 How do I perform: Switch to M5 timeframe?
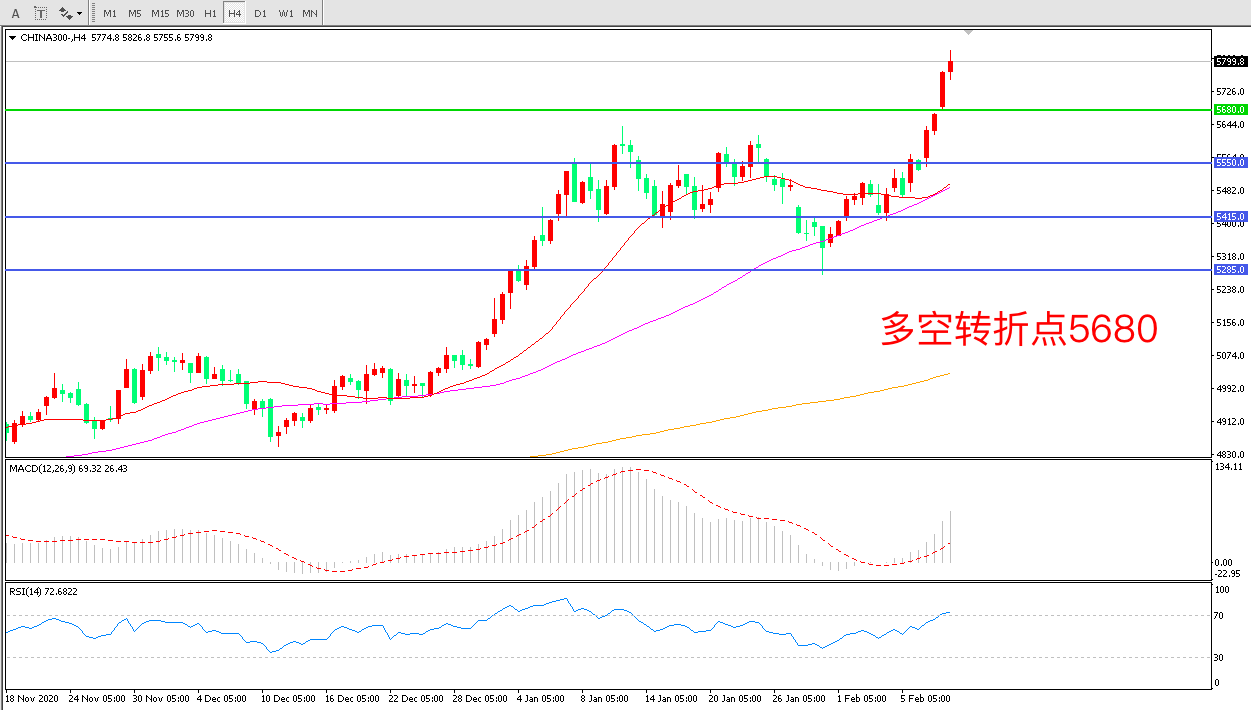click(x=134, y=14)
